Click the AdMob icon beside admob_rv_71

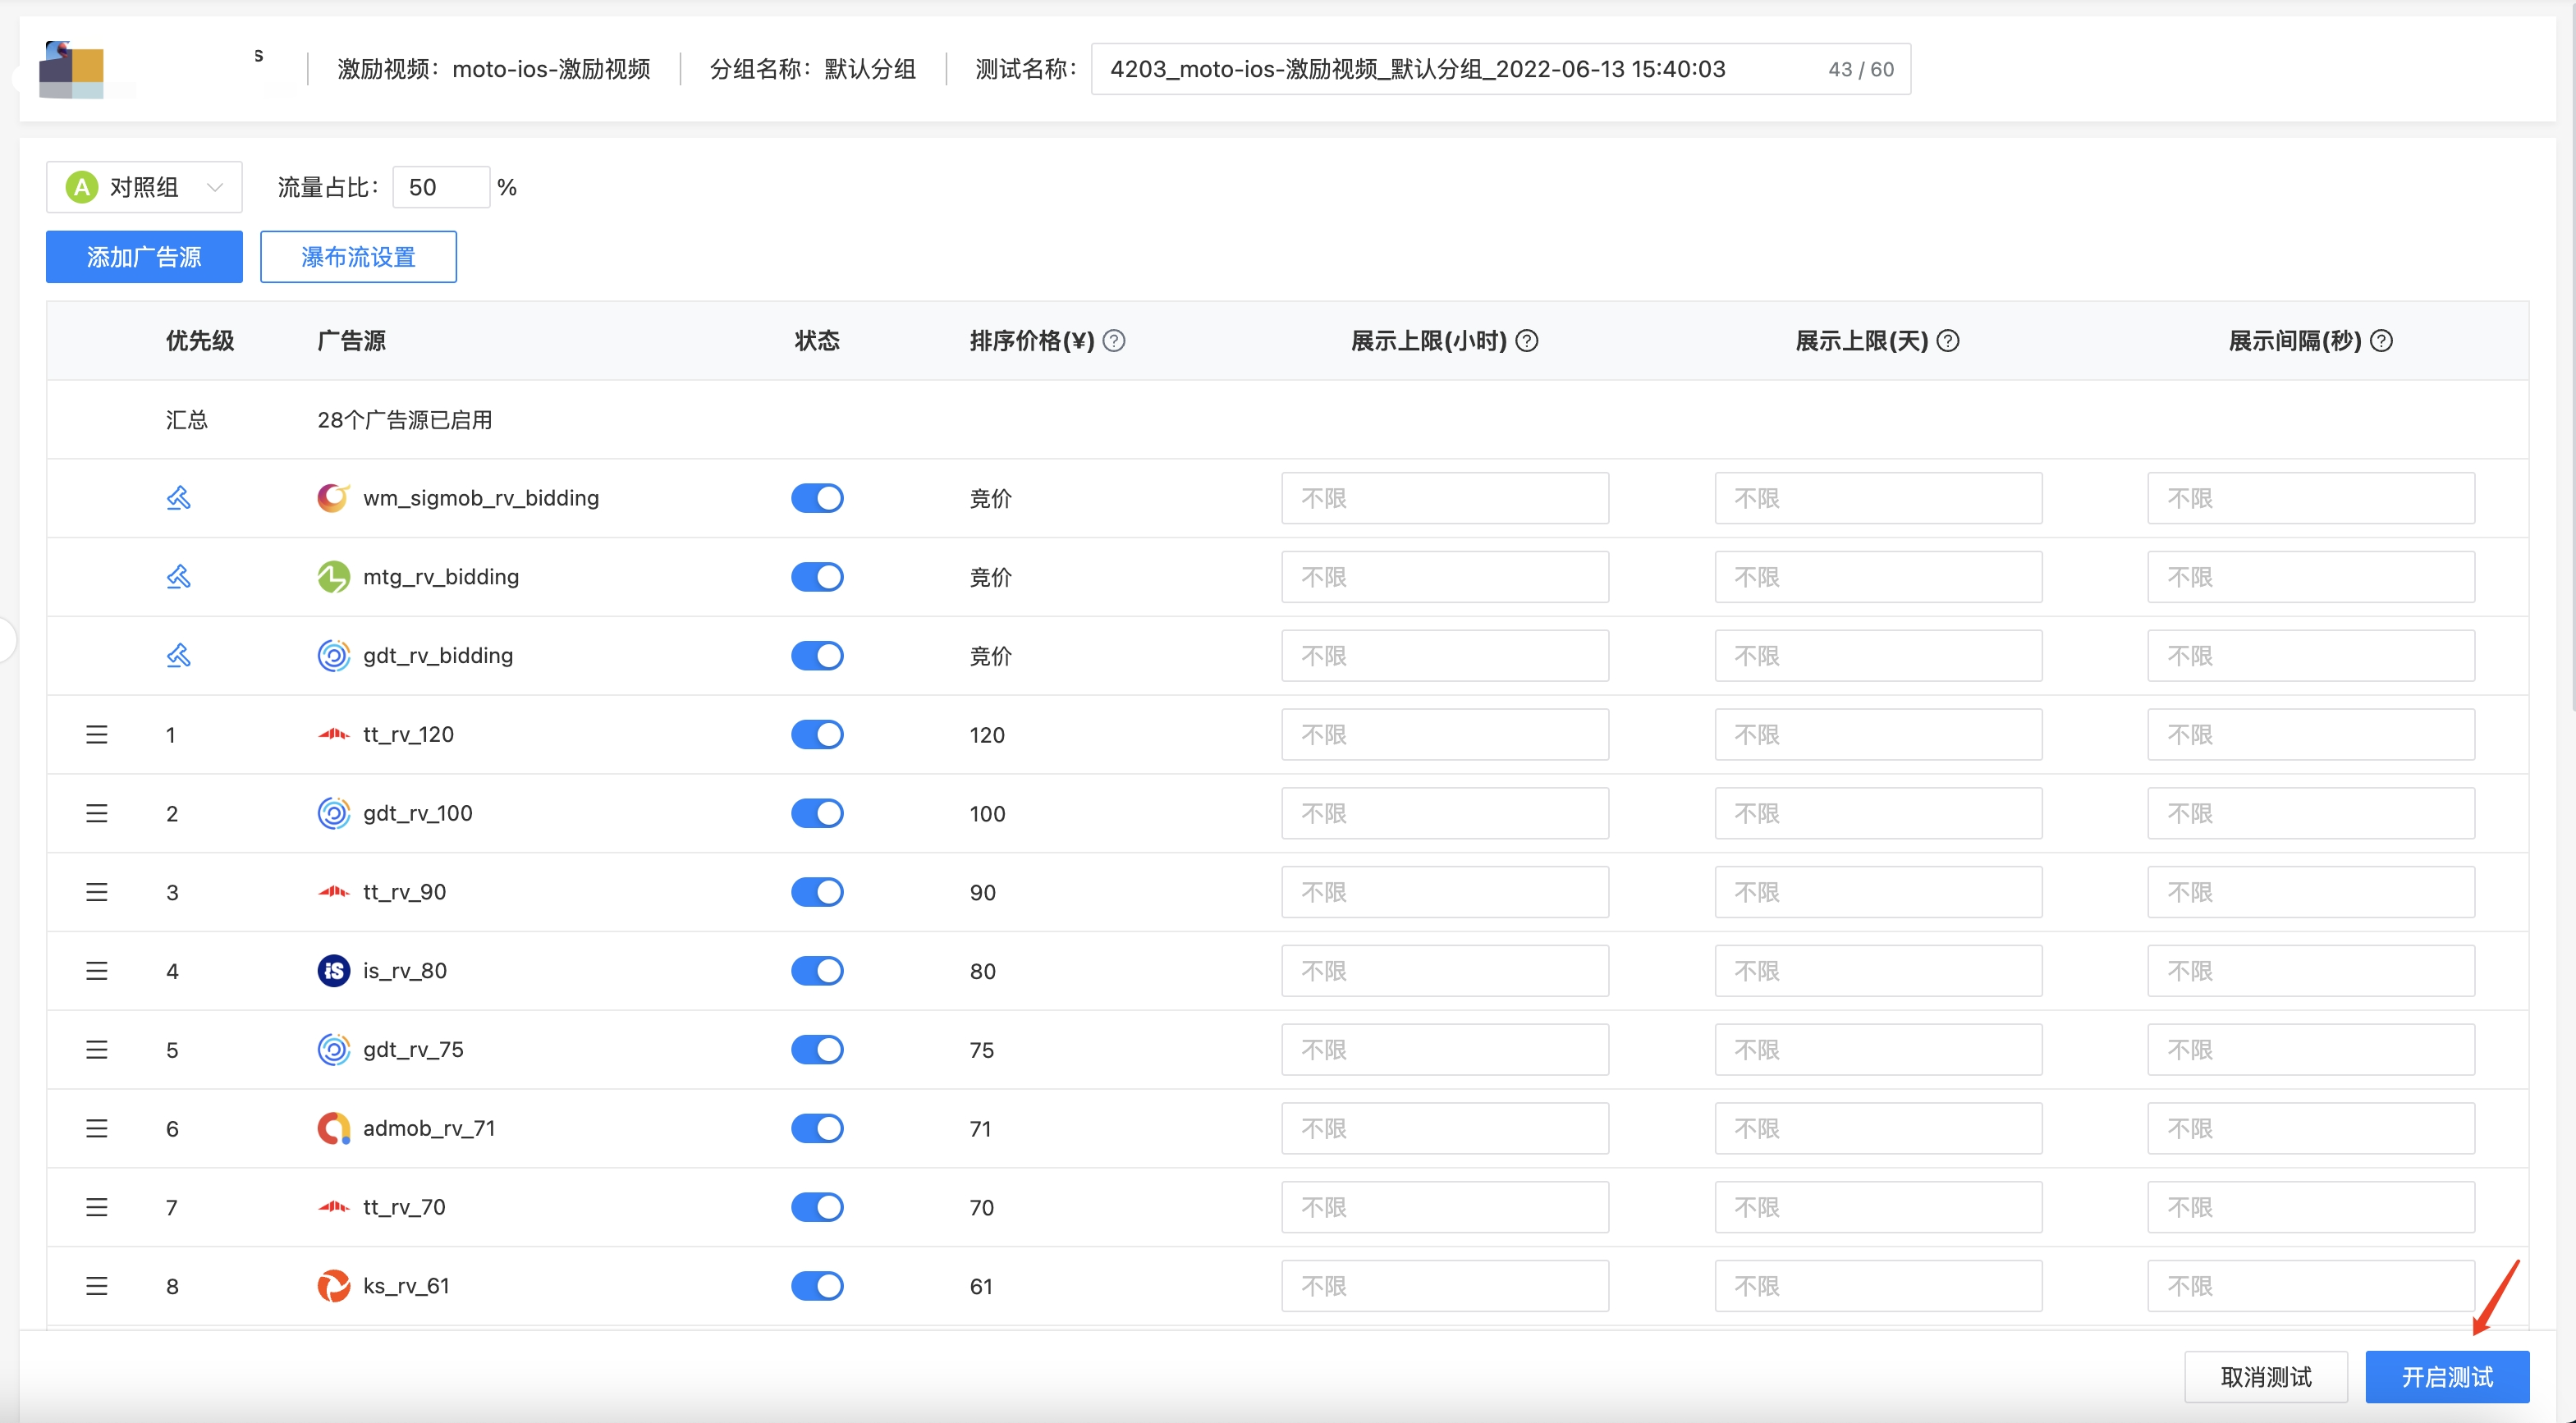tap(333, 1128)
